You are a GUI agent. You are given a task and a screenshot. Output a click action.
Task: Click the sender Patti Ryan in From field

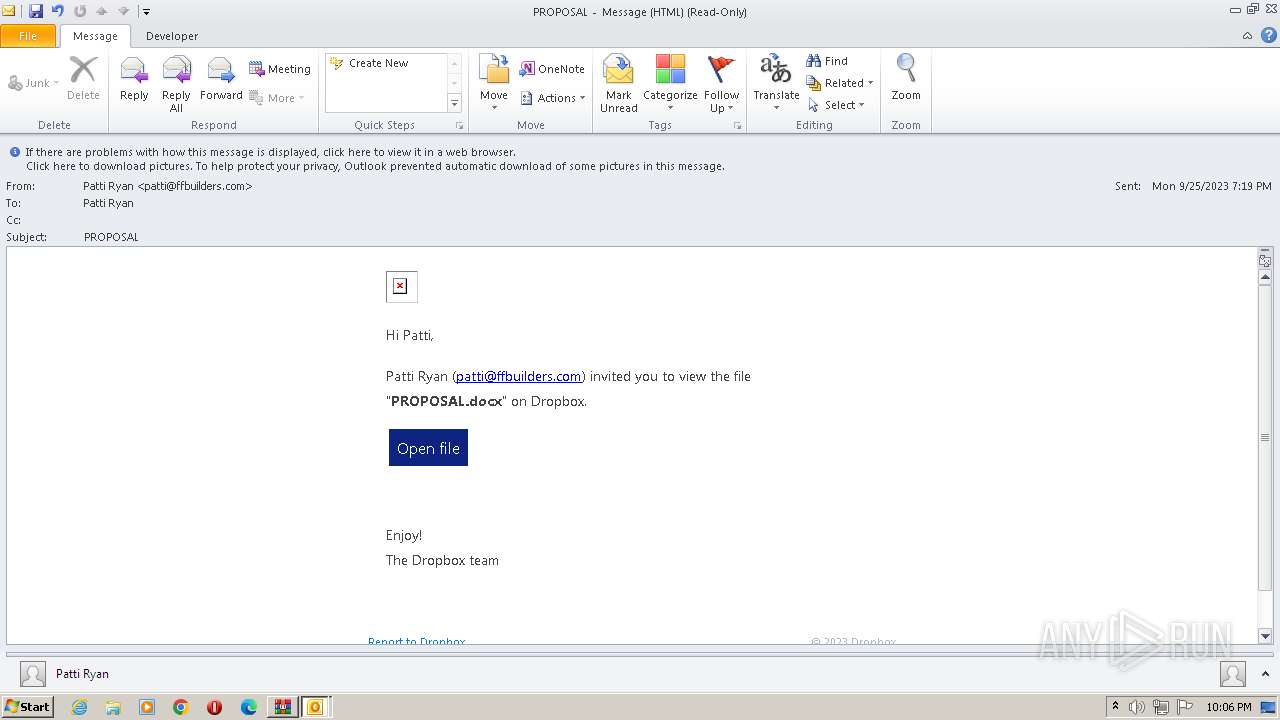(x=168, y=186)
